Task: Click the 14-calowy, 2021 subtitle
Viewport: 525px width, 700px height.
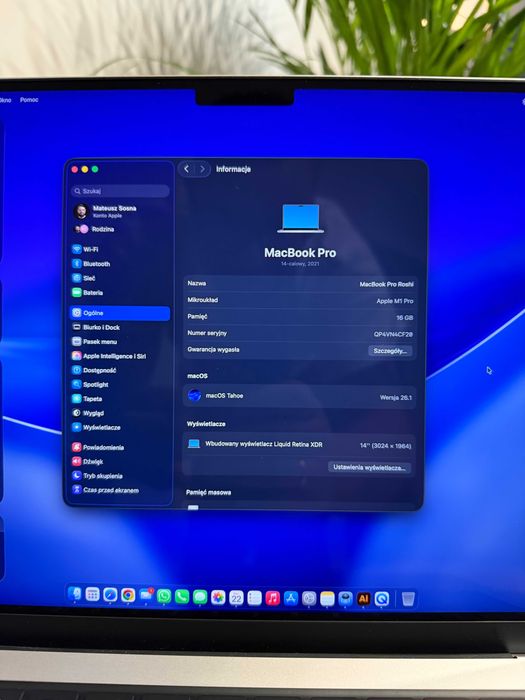Action: (x=300, y=264)
